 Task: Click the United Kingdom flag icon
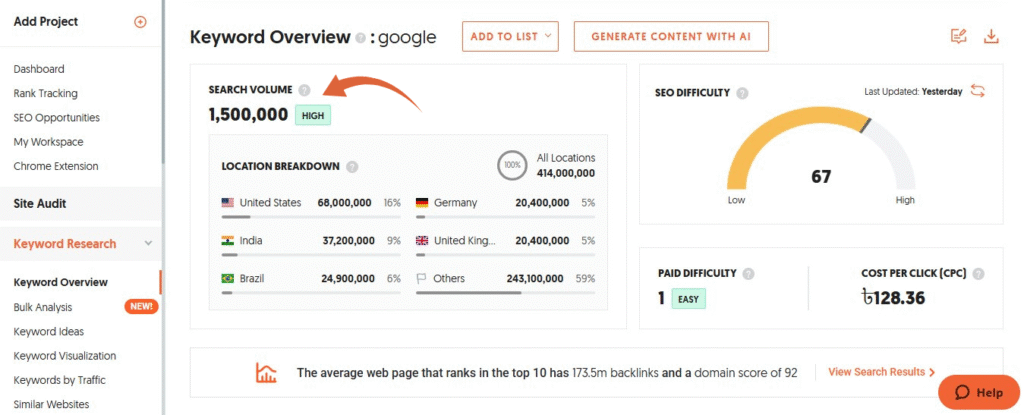click(x=422, y=241)
